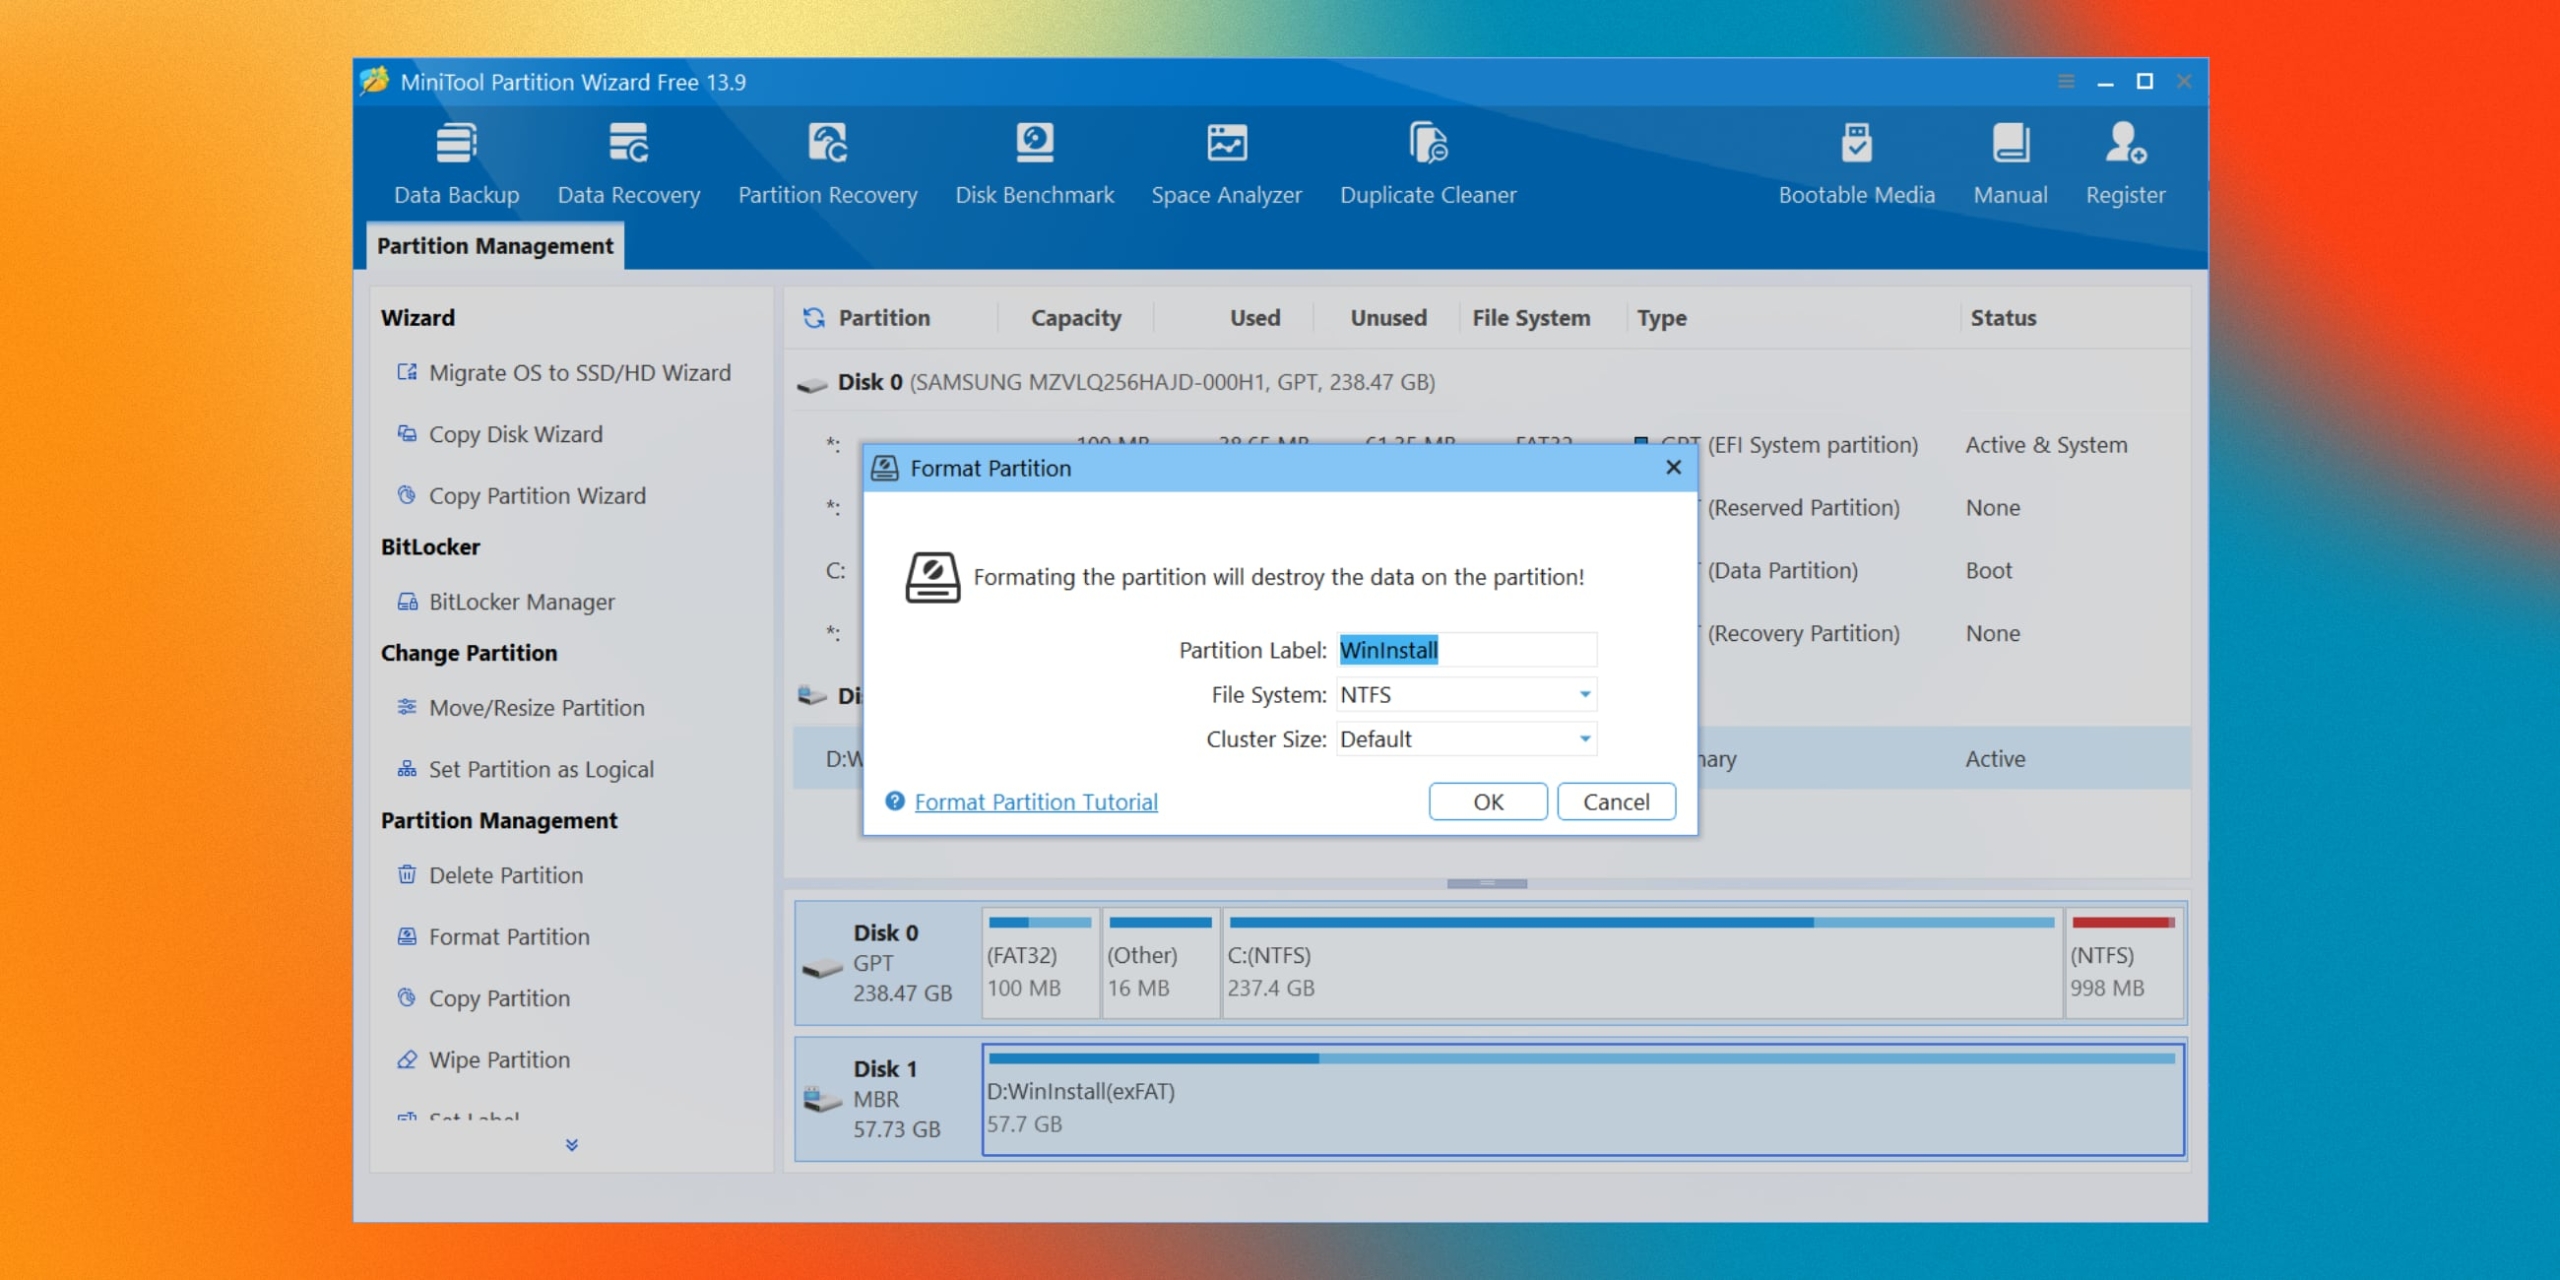The height and width of the screenshot is (1280, 2560).
Task: Open the Data Backup tool
Action: point(456,165)
